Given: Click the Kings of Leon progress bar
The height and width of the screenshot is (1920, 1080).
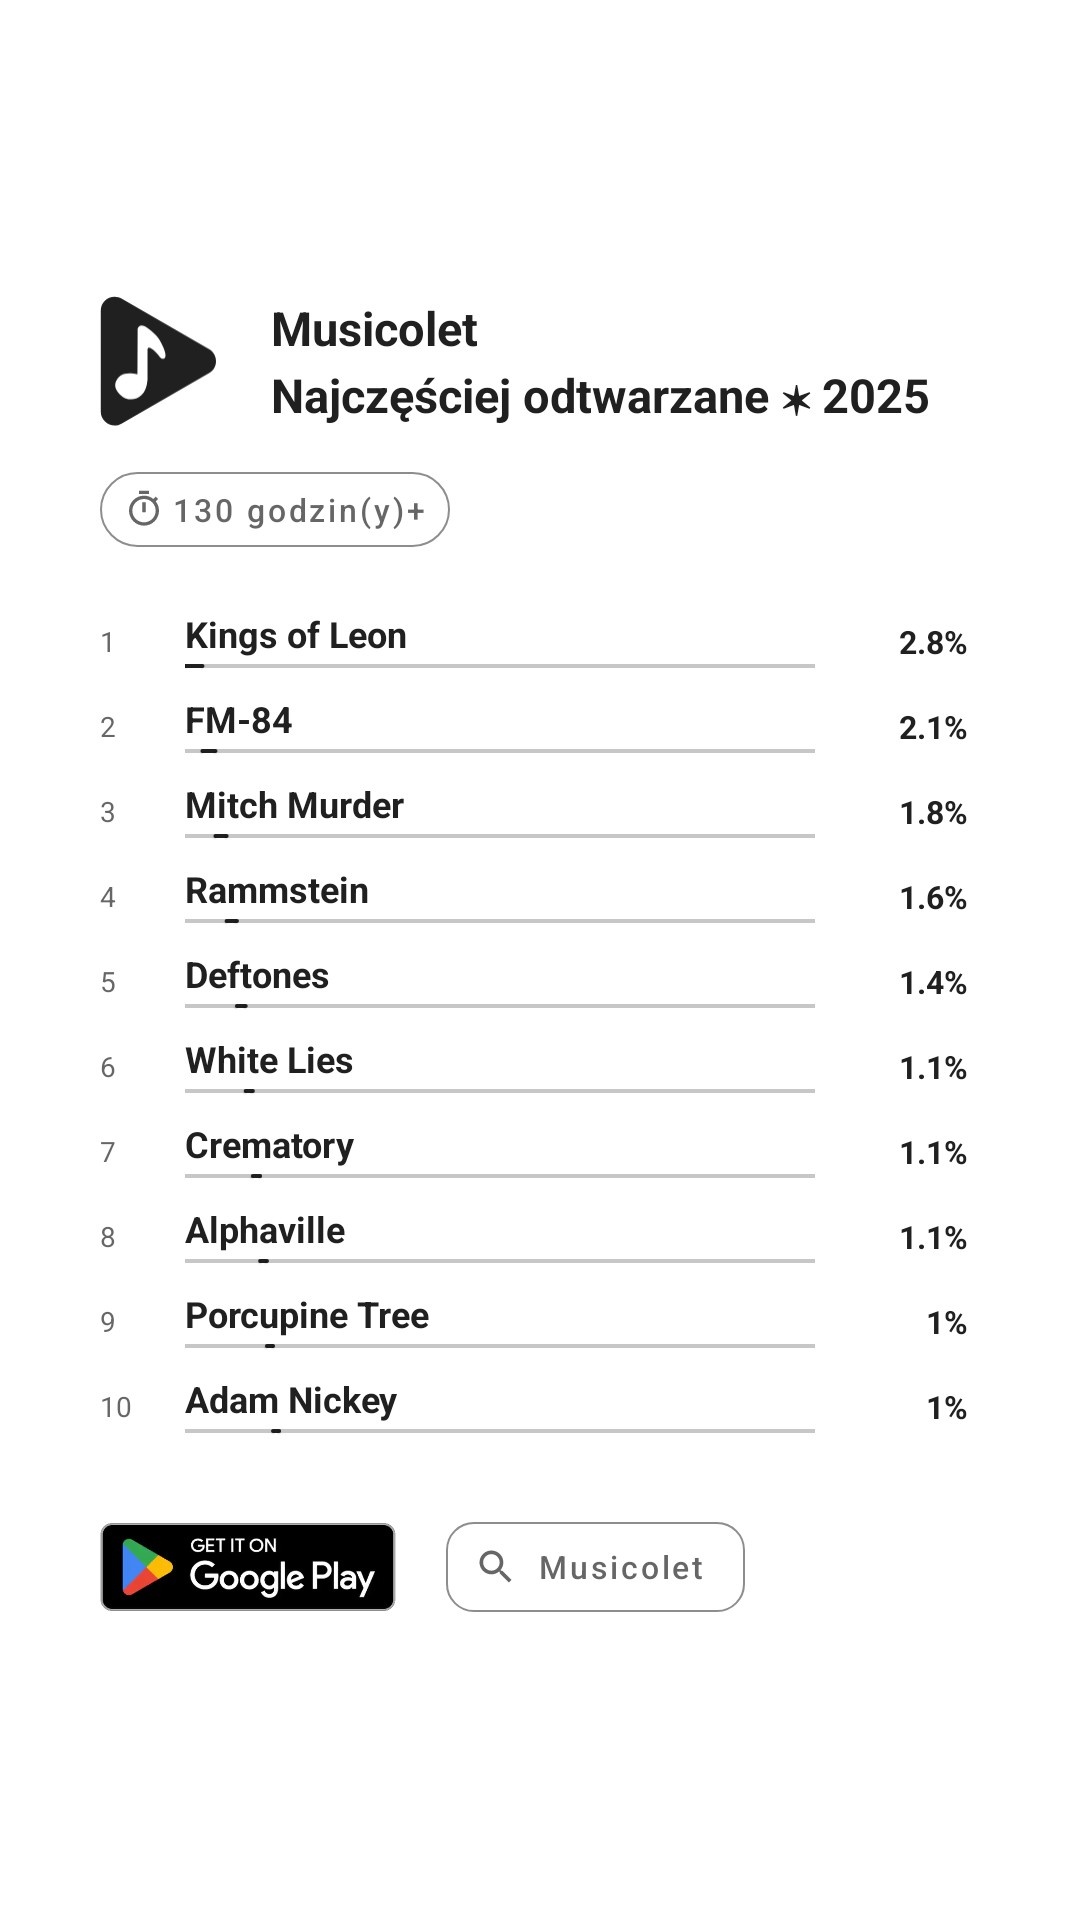Looking at the screenshot, I should pyautogui.click(x=500, y=666).
